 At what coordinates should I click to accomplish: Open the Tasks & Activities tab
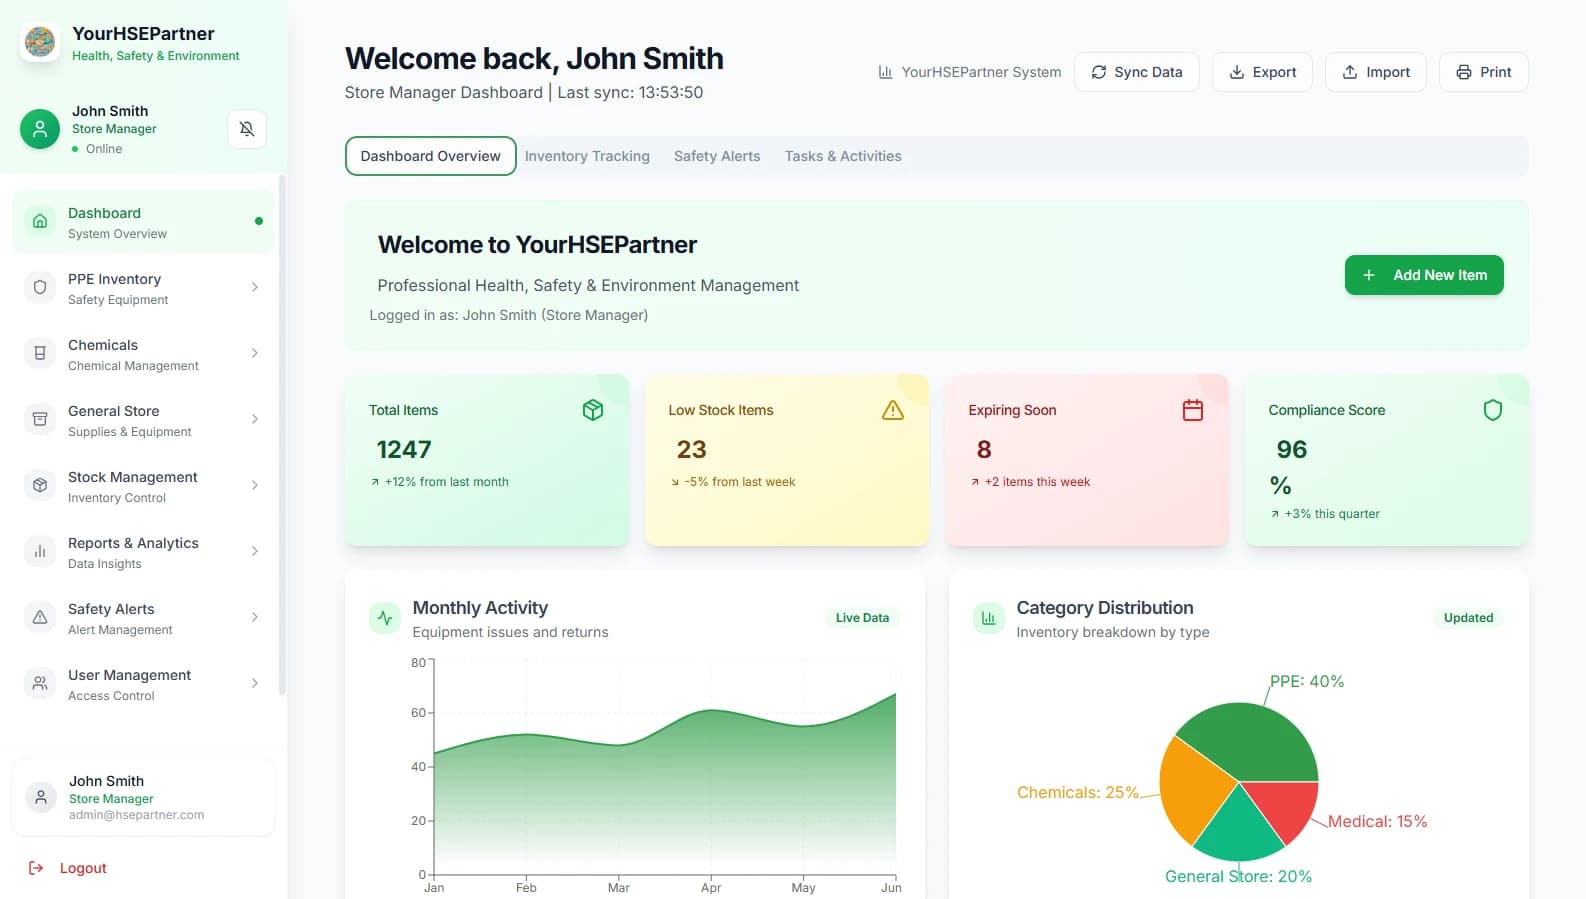point(842,156)
